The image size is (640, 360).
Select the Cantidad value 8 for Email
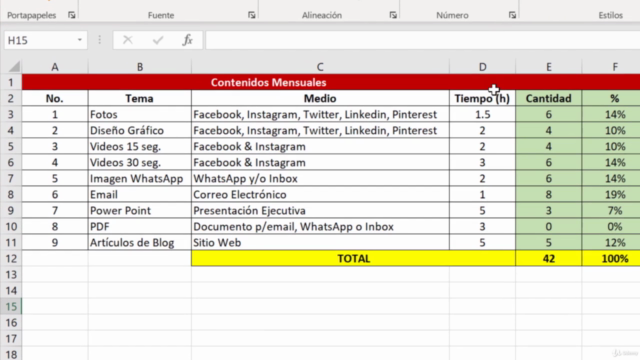click(x=549, y=194)
